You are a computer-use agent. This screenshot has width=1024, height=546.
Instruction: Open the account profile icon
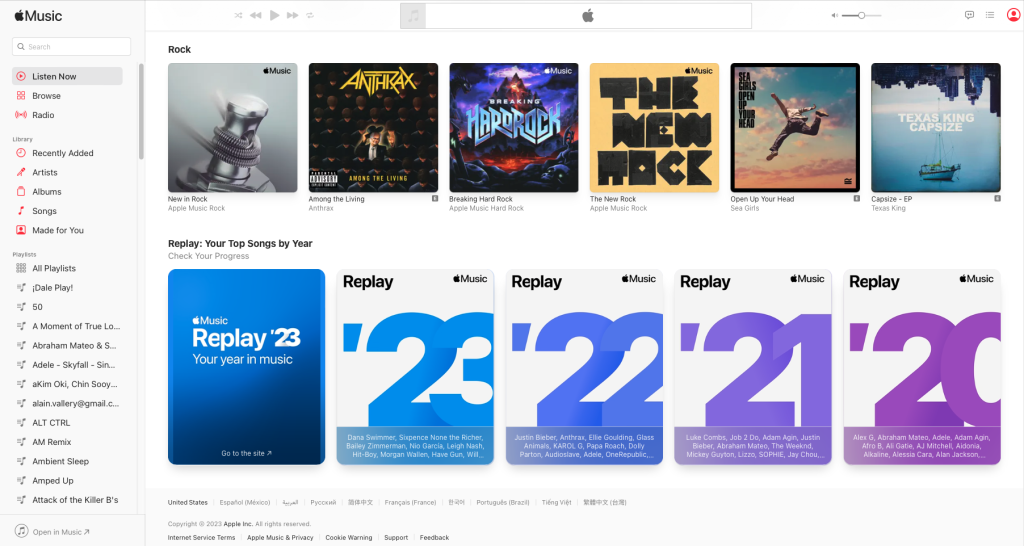click(x=1013, y=15)
